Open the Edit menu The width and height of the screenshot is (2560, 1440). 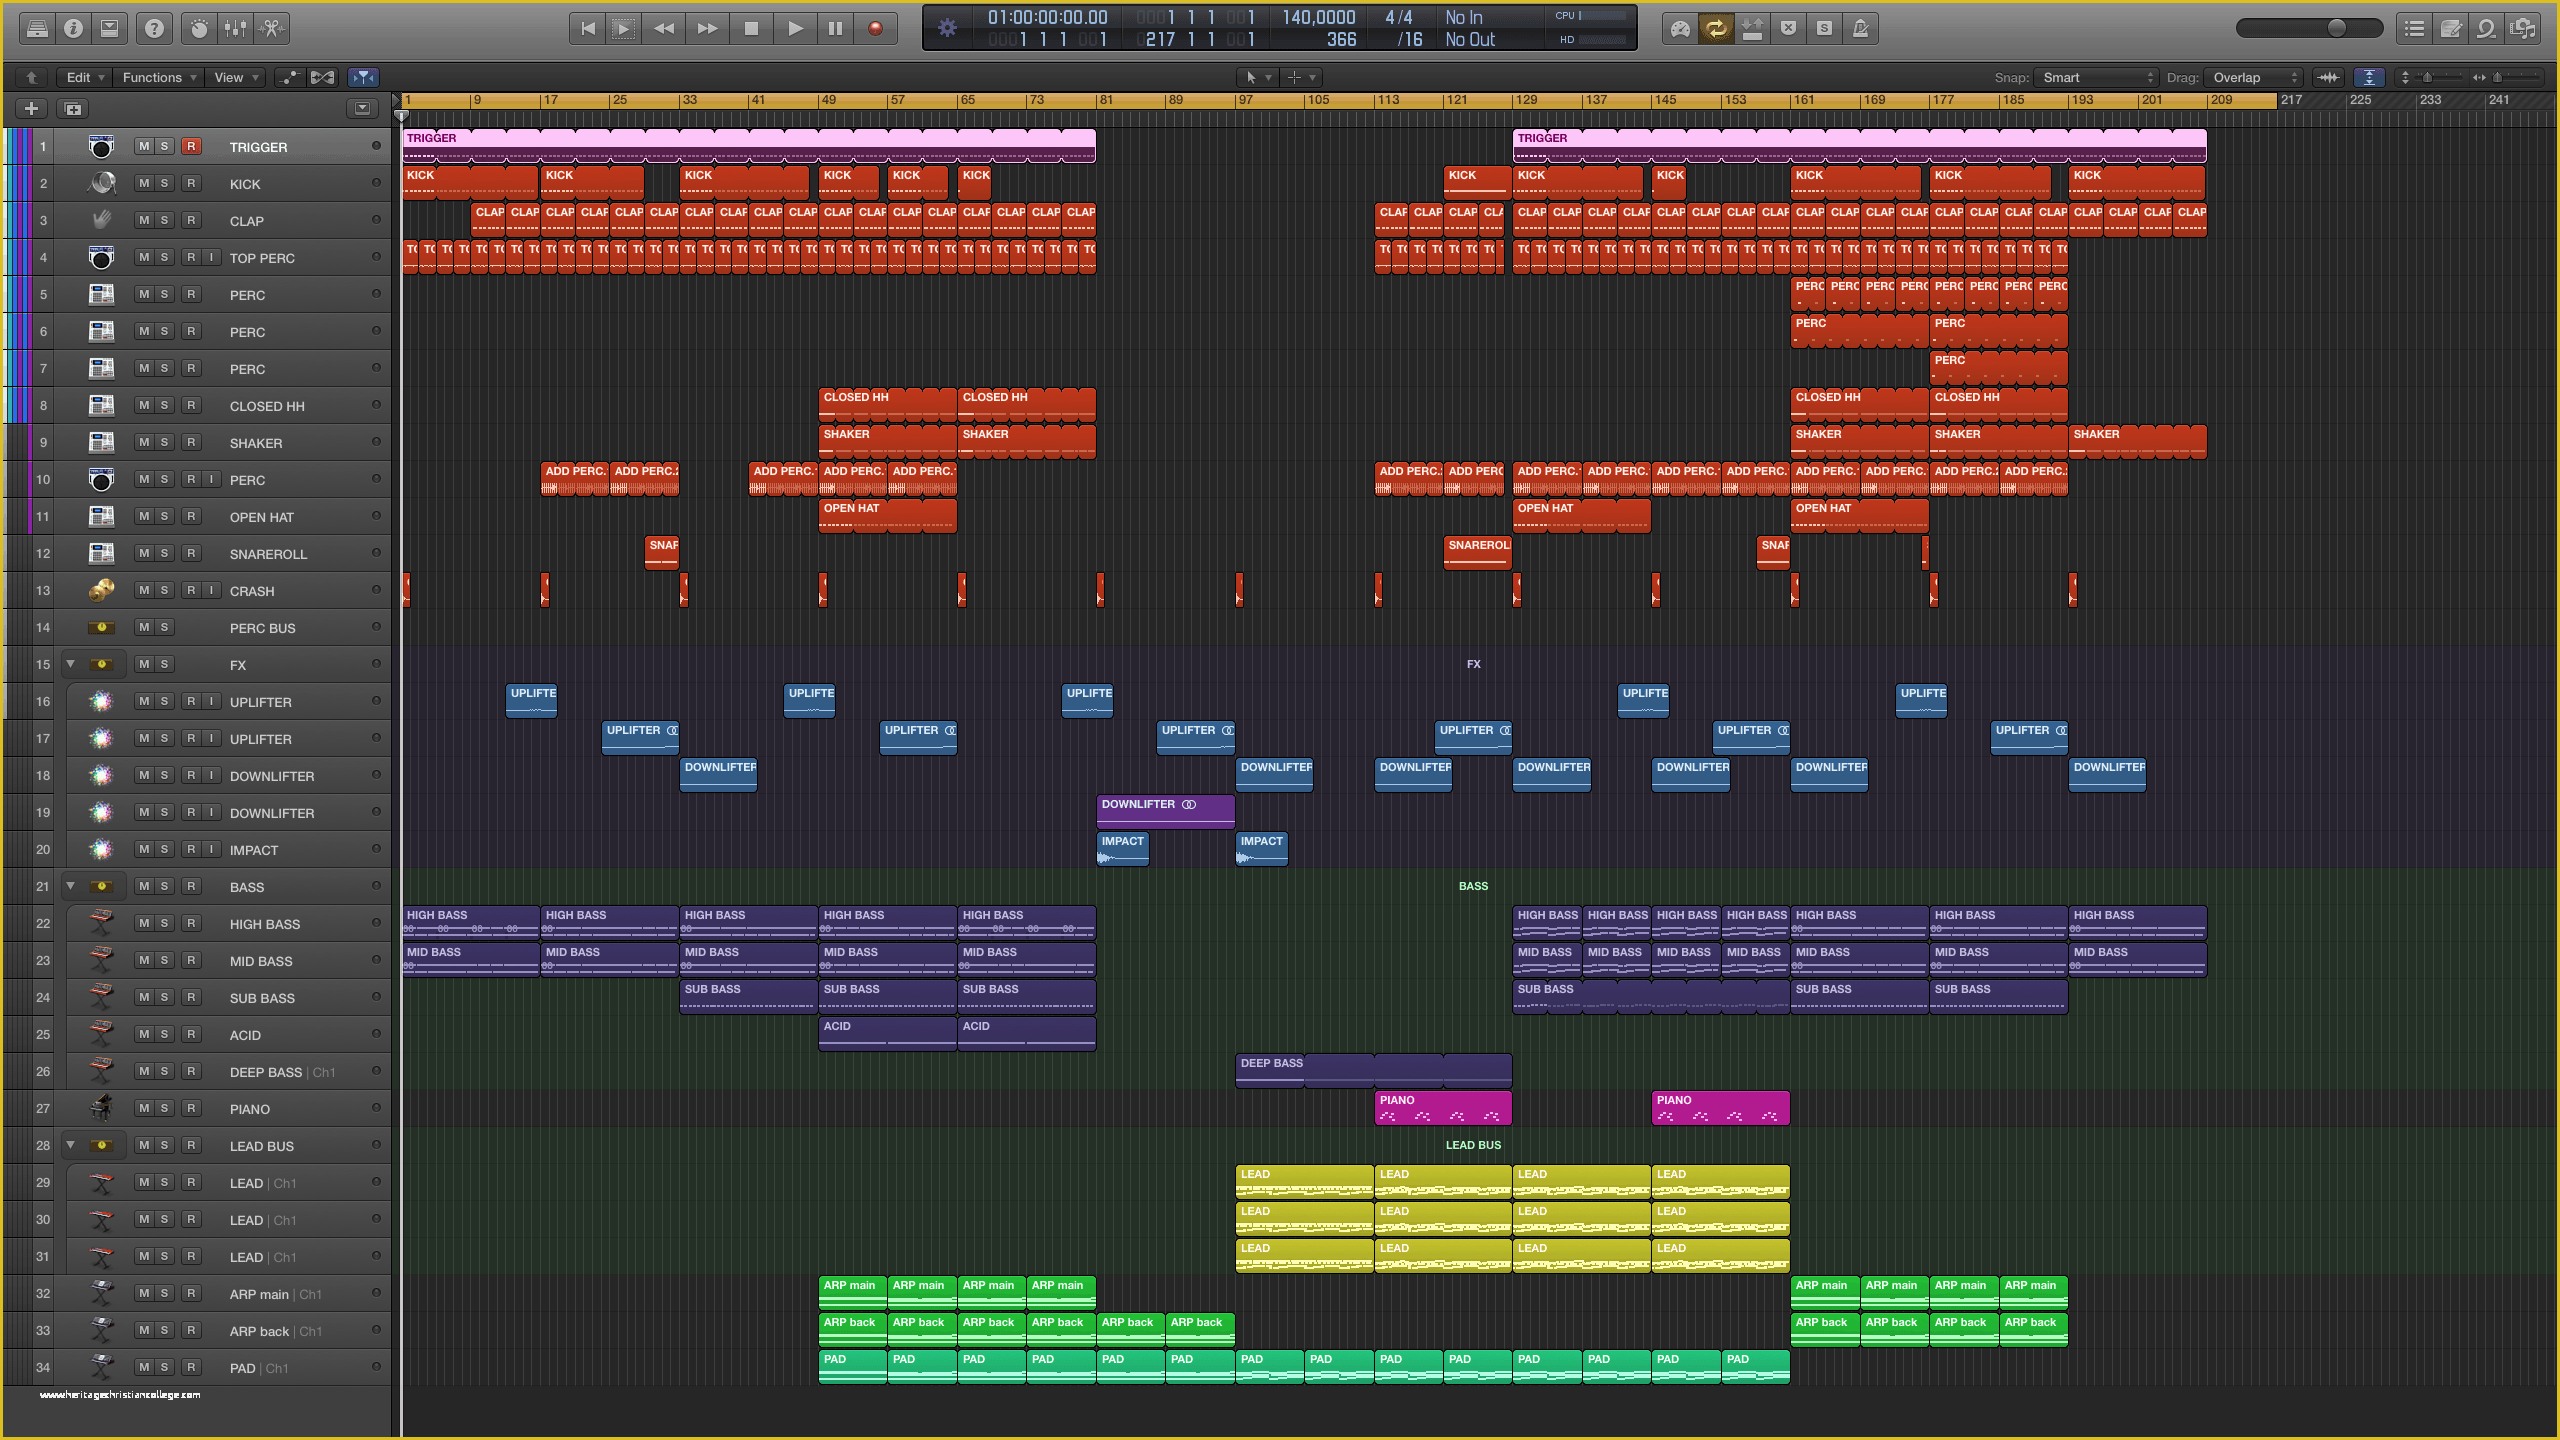tap(84, 77)
